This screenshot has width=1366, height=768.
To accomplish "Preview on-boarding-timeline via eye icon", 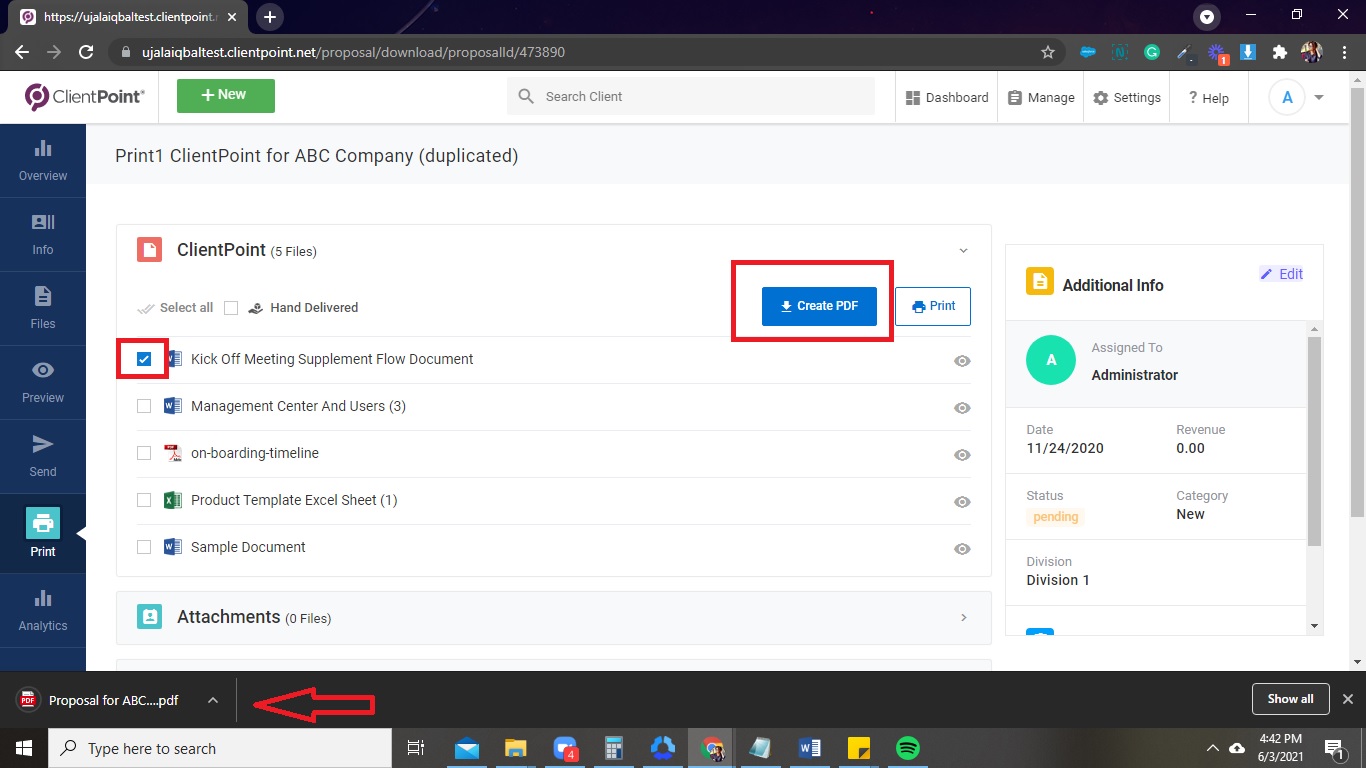I will point(962,455).
